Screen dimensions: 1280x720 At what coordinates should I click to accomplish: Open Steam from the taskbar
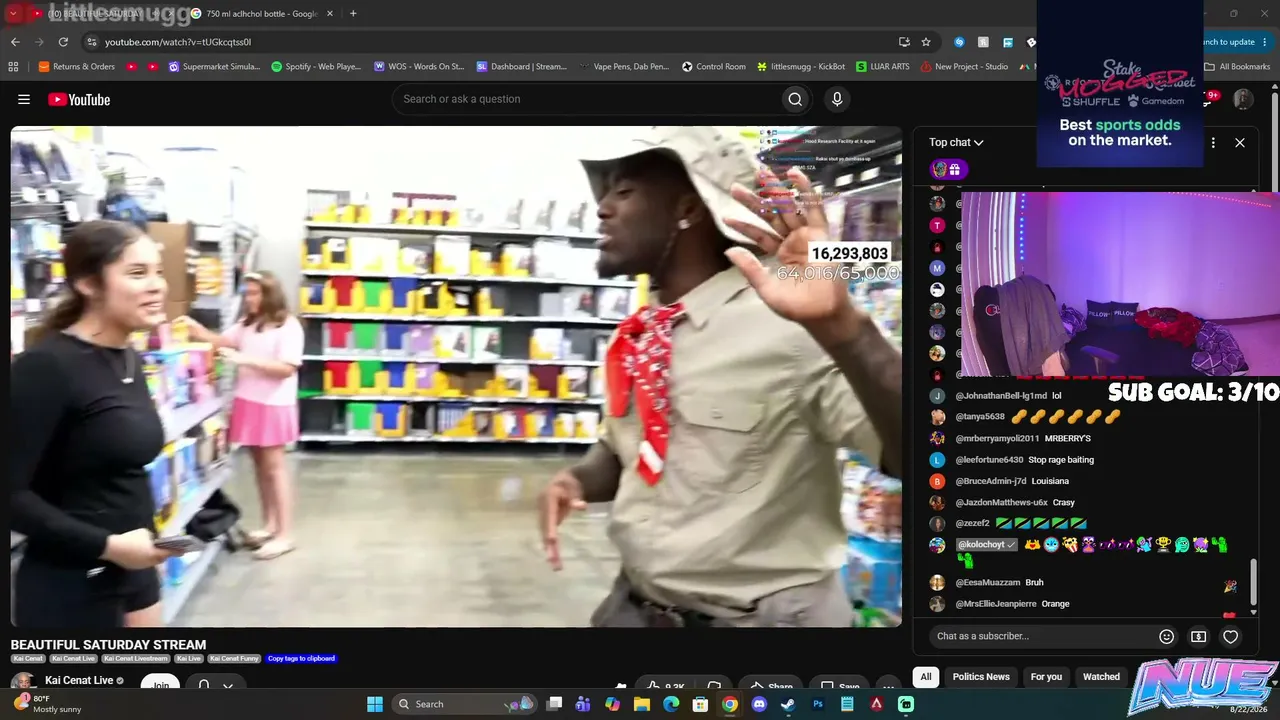(788, 704)
